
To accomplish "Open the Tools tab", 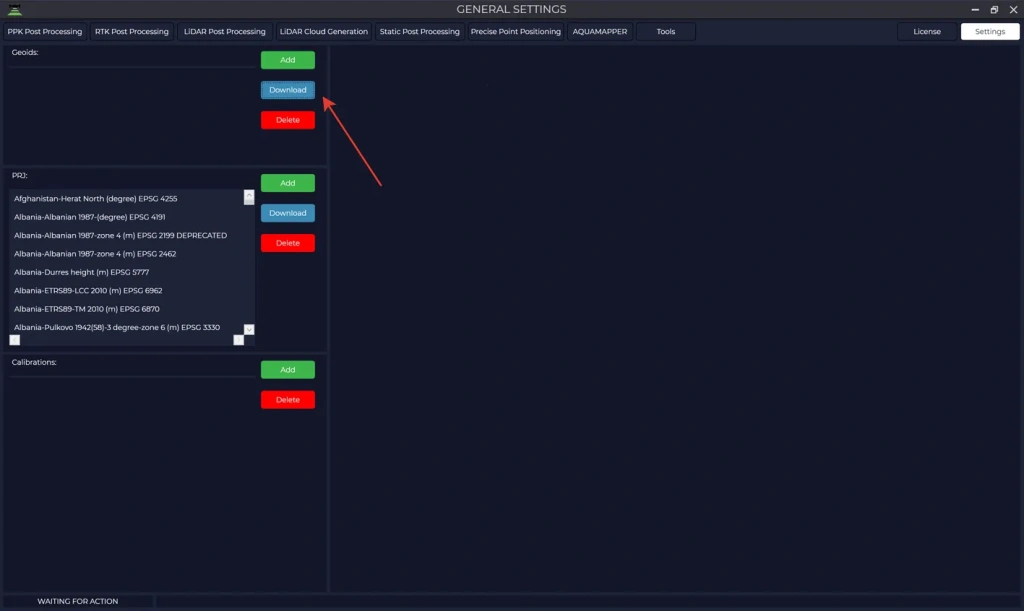I will [665, 32].
